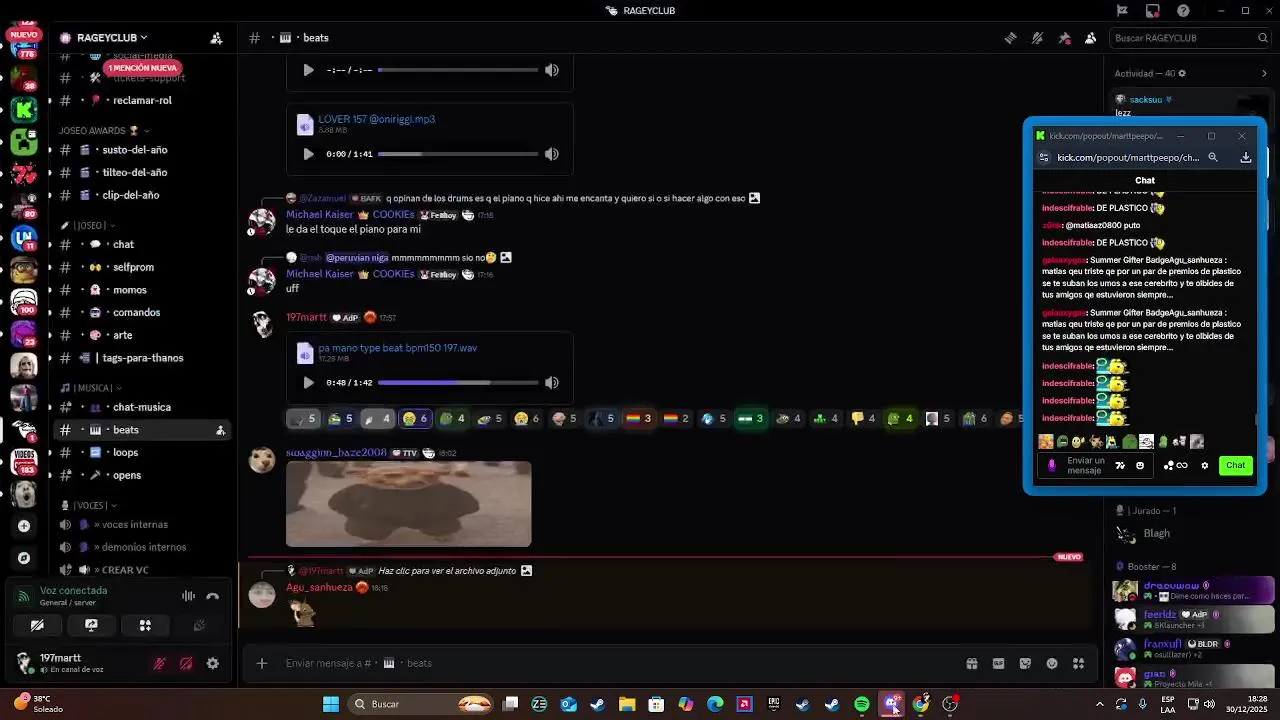Image resolution: width=1280 pixels, height=720 pixels.
Task: Open site info icon in Kick address bar
Action: tap(1044, 157)
